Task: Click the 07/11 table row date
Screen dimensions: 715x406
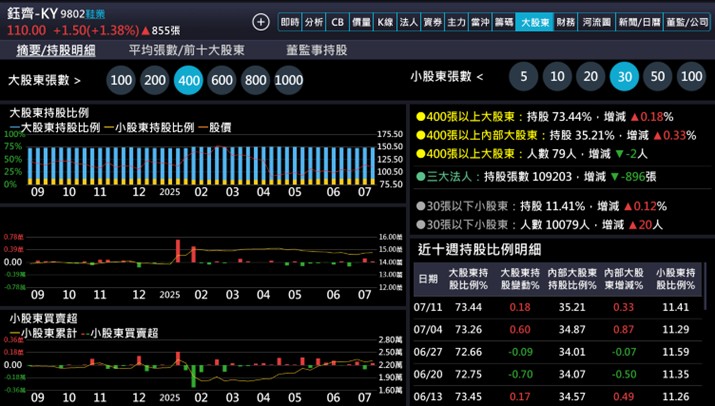Action: tap(428, 307)
